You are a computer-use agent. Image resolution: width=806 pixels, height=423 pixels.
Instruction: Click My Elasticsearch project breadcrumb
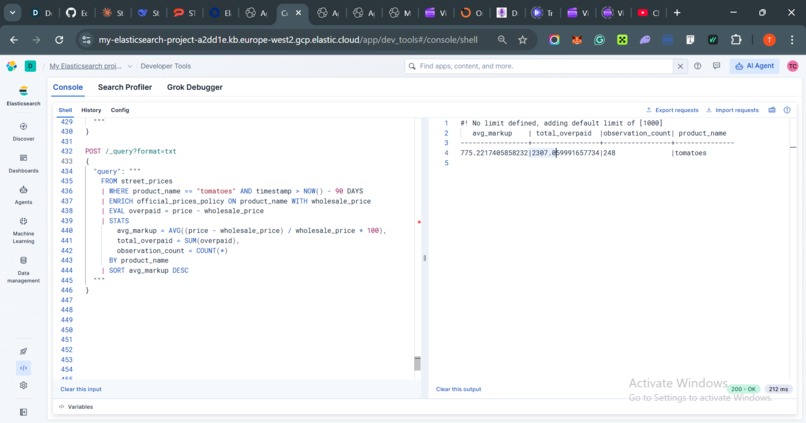coord(85,66)
